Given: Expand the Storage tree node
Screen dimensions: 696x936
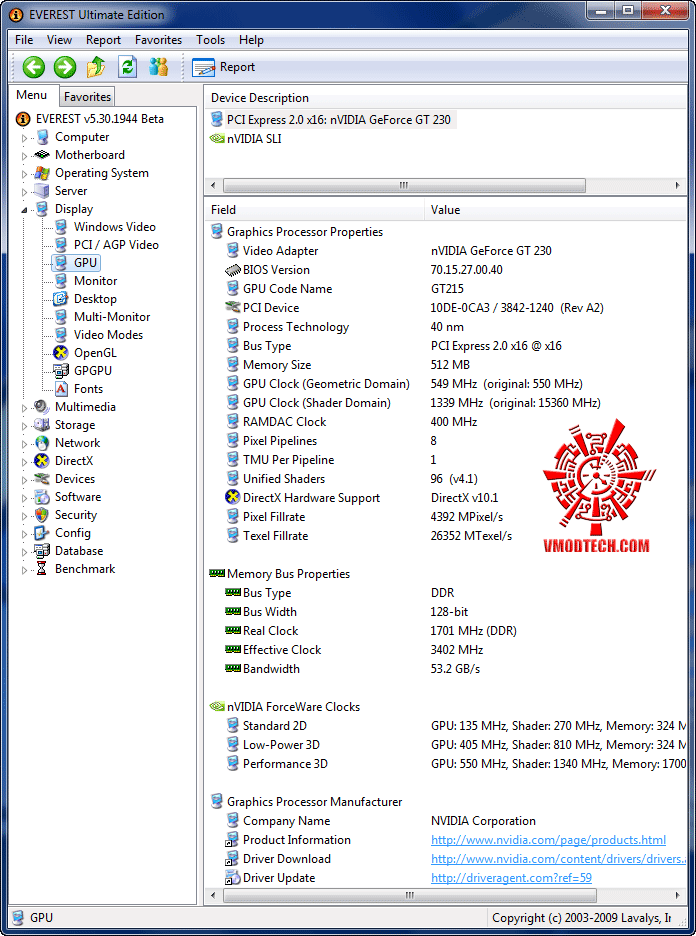Looking at the screenshot, I should click(x=24, y=426).
